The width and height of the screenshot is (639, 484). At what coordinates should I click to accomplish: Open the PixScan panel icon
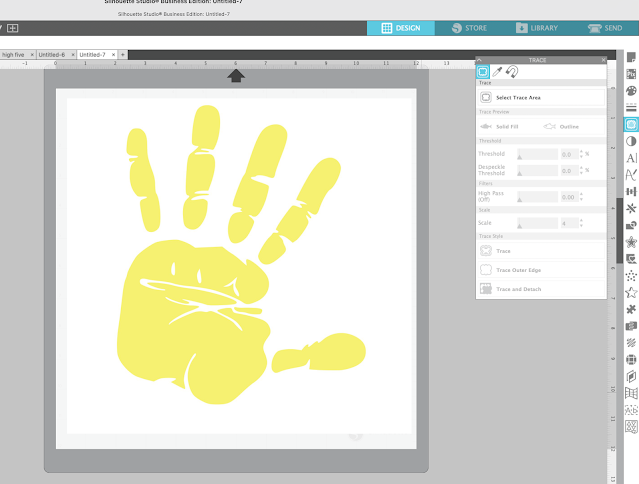(x=631, y=74)
